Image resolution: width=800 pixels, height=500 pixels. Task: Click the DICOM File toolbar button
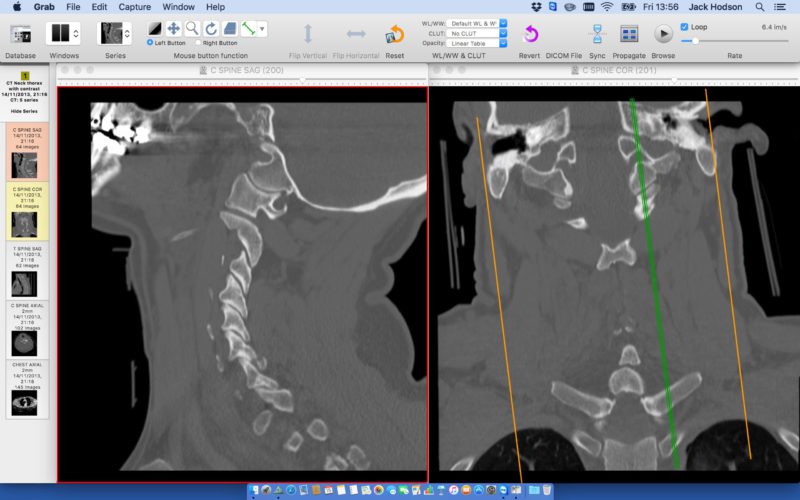click(563, 56)
